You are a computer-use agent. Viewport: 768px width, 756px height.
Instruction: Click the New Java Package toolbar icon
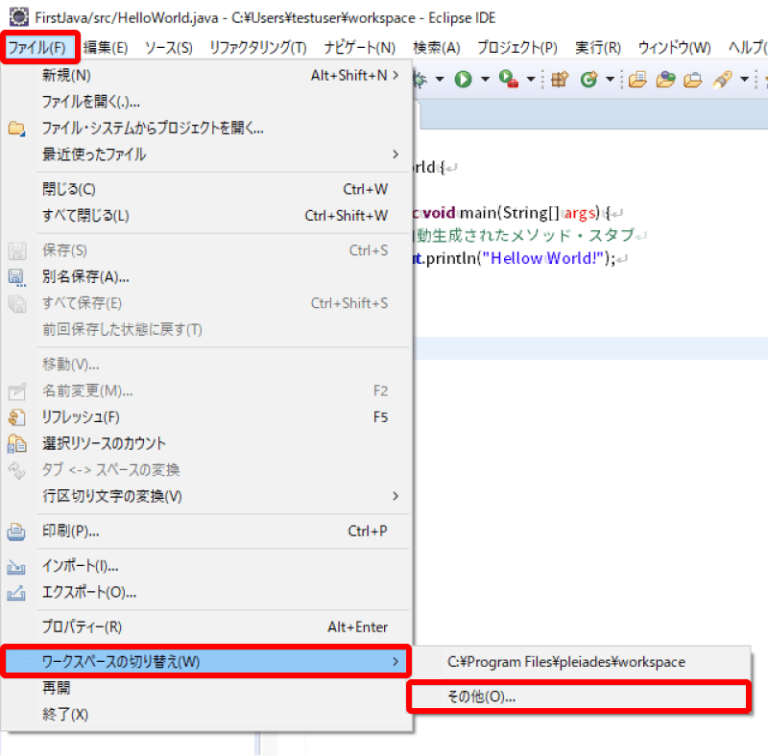559,80
